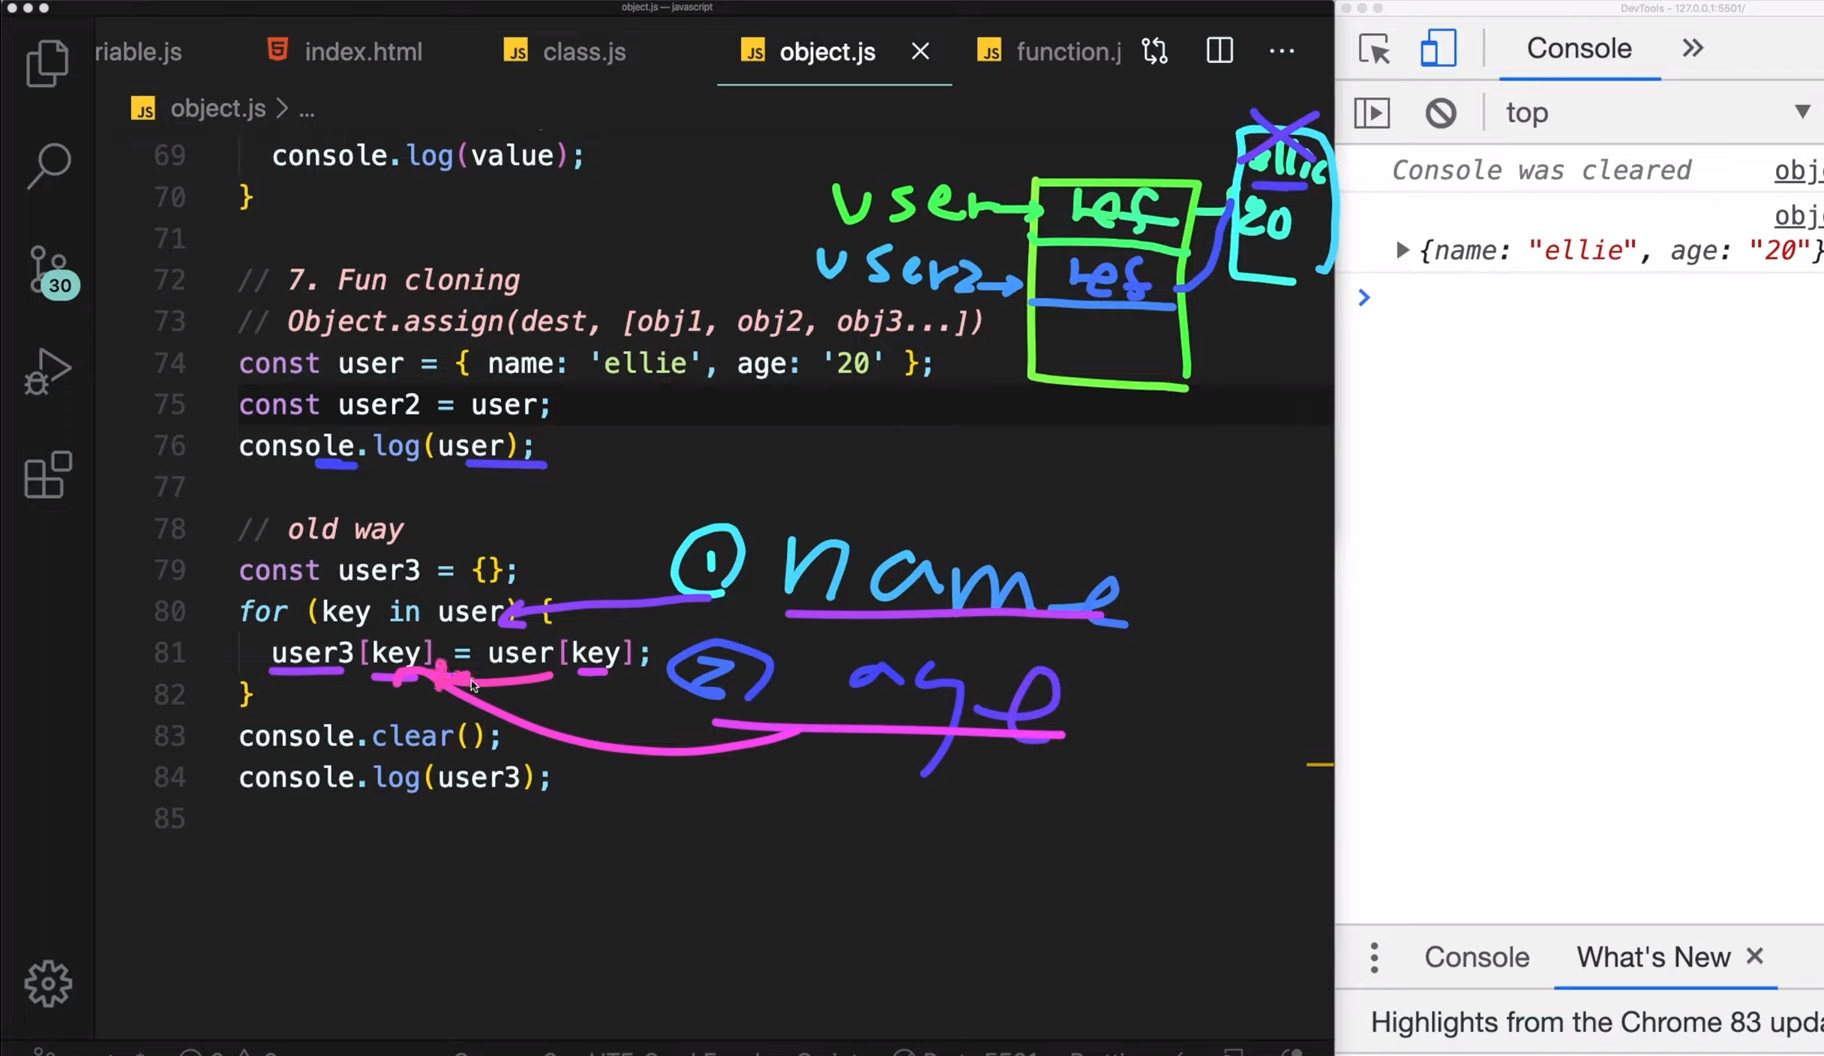Switch to the function.js tab

pyautogui.click(x=1049, y=51)
